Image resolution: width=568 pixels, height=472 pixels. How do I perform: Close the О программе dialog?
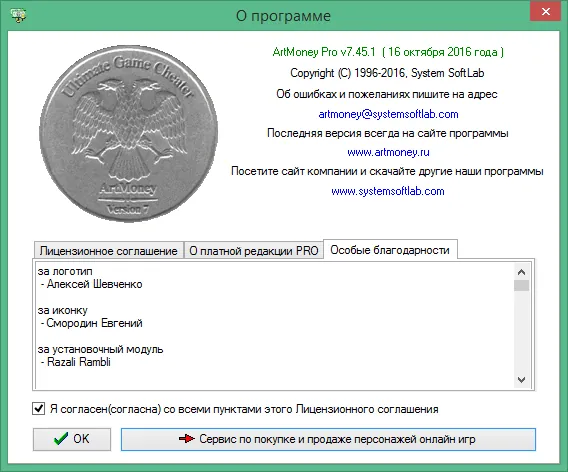click(546, 12)
